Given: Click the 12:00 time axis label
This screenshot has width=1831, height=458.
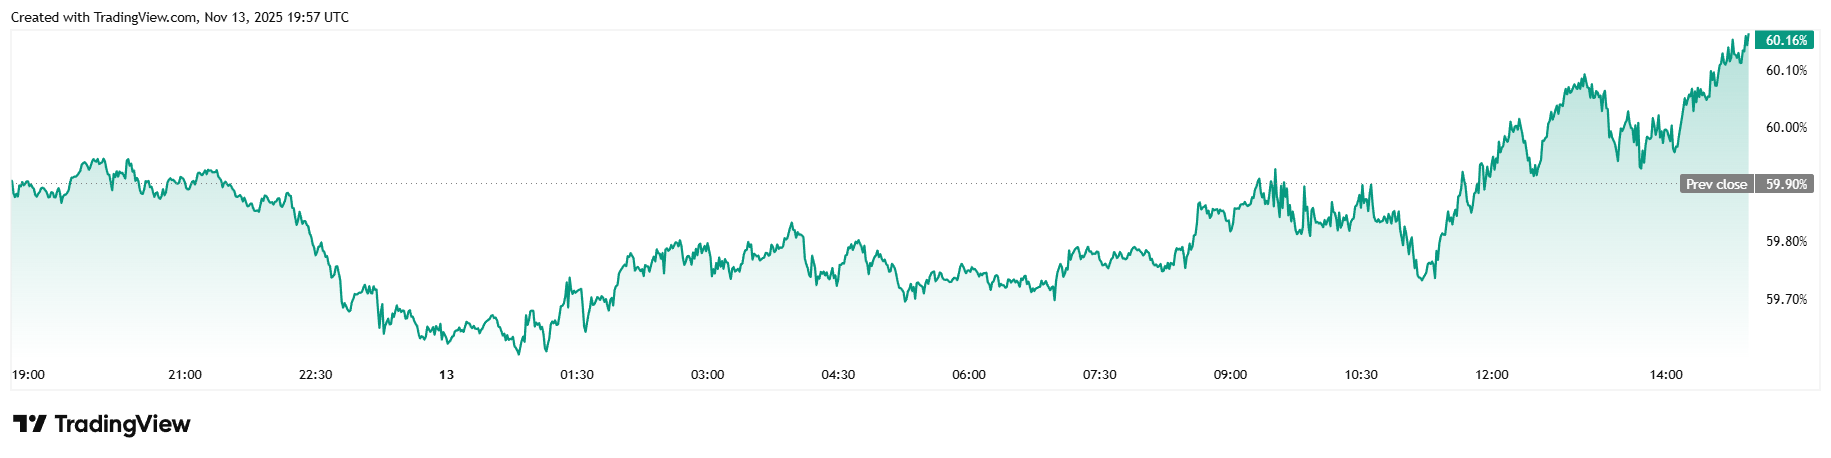Looking at the screenshot, I should click(x=1492, y=375).
